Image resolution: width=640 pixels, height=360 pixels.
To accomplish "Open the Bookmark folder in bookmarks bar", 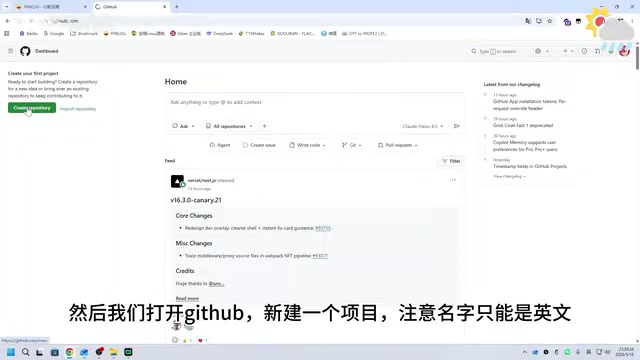I will pos(84,33).
